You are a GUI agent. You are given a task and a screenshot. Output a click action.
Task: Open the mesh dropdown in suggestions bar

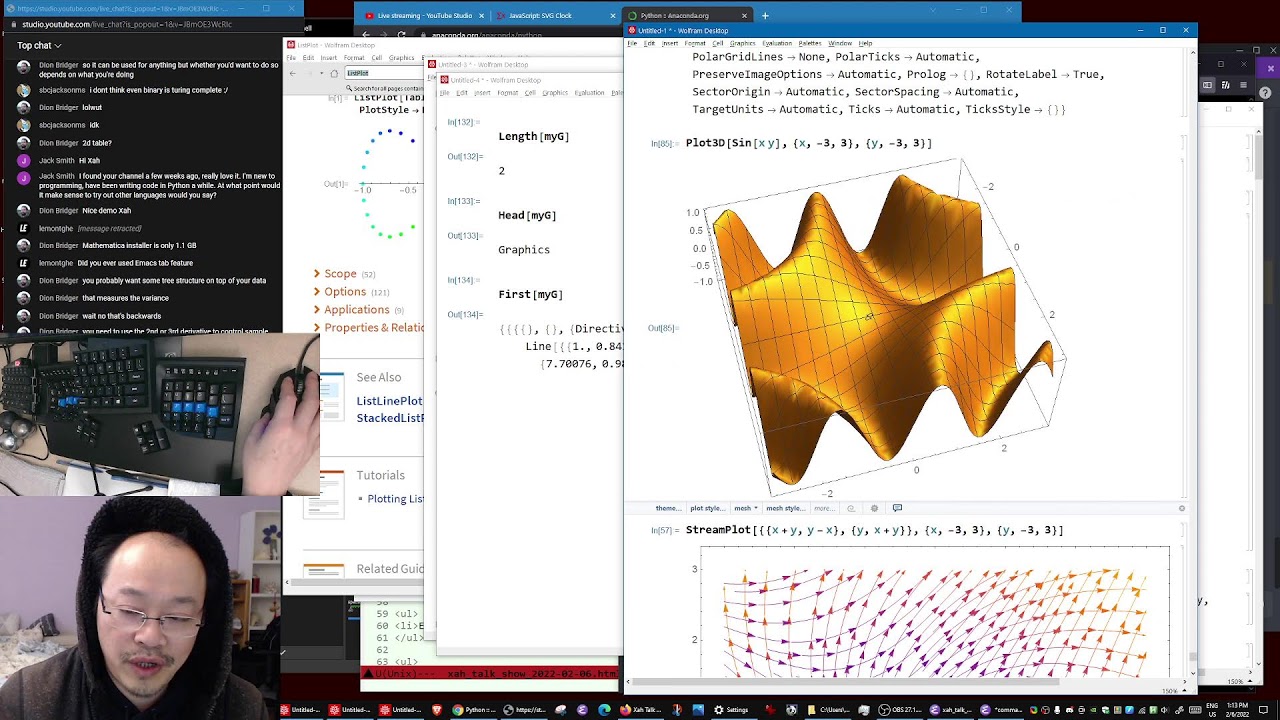tap(746, 508)
